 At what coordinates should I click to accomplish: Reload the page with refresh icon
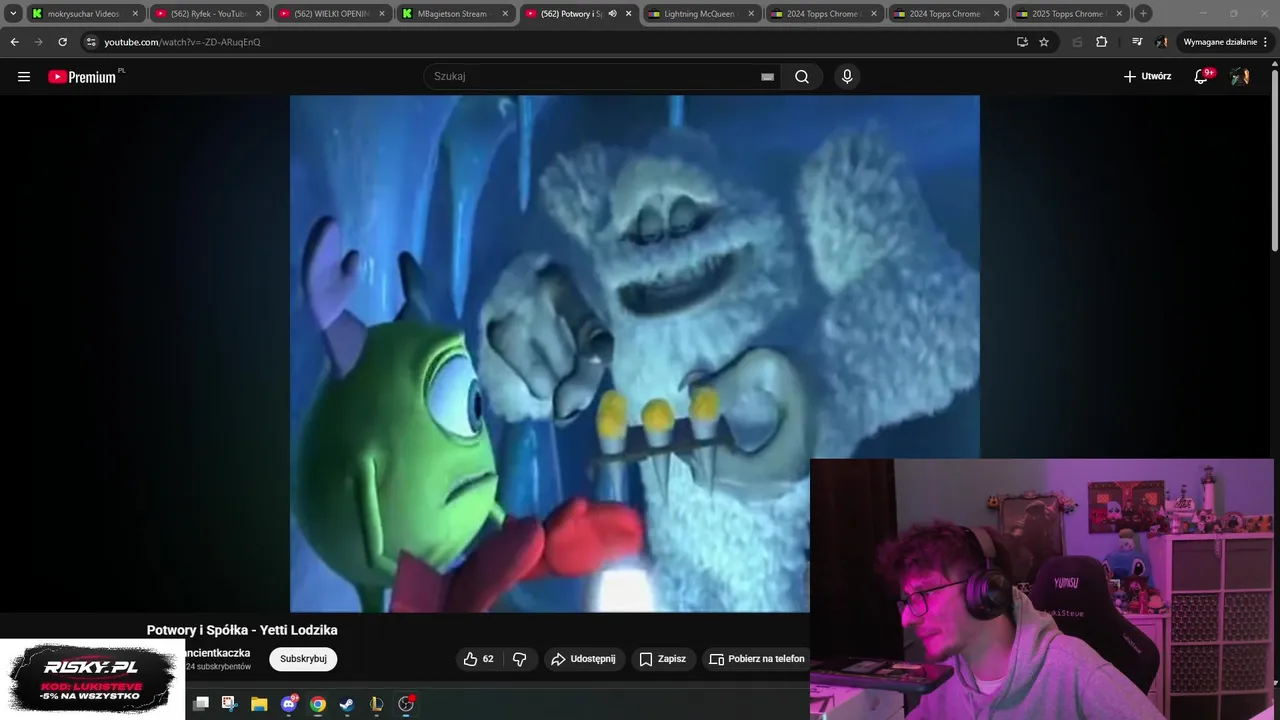tap(62, 42)
